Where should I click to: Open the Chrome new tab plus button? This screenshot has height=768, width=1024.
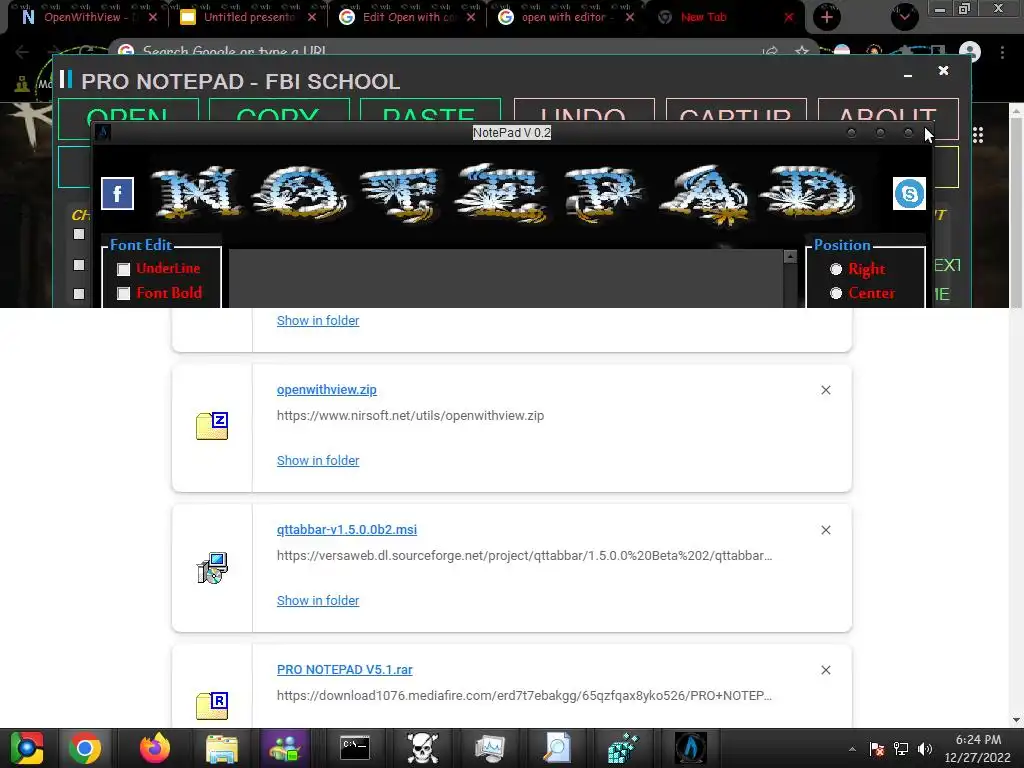pyautogui.click(x=827, y=17)
